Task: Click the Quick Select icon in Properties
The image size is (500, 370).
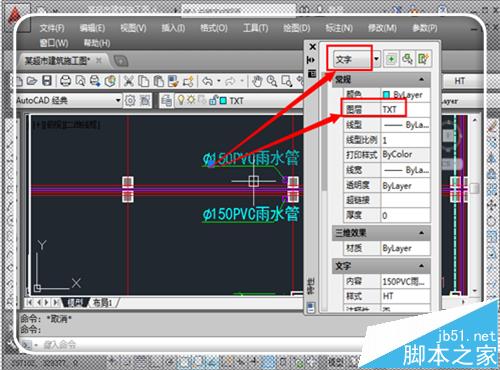Action: (423, 59)
